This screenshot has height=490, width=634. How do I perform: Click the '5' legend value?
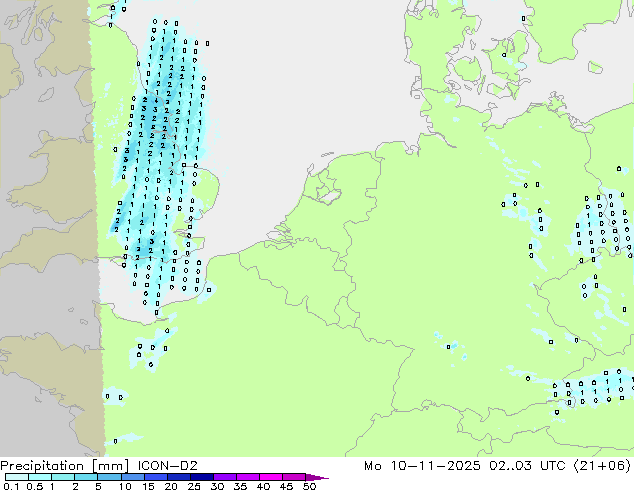(98, 486)
